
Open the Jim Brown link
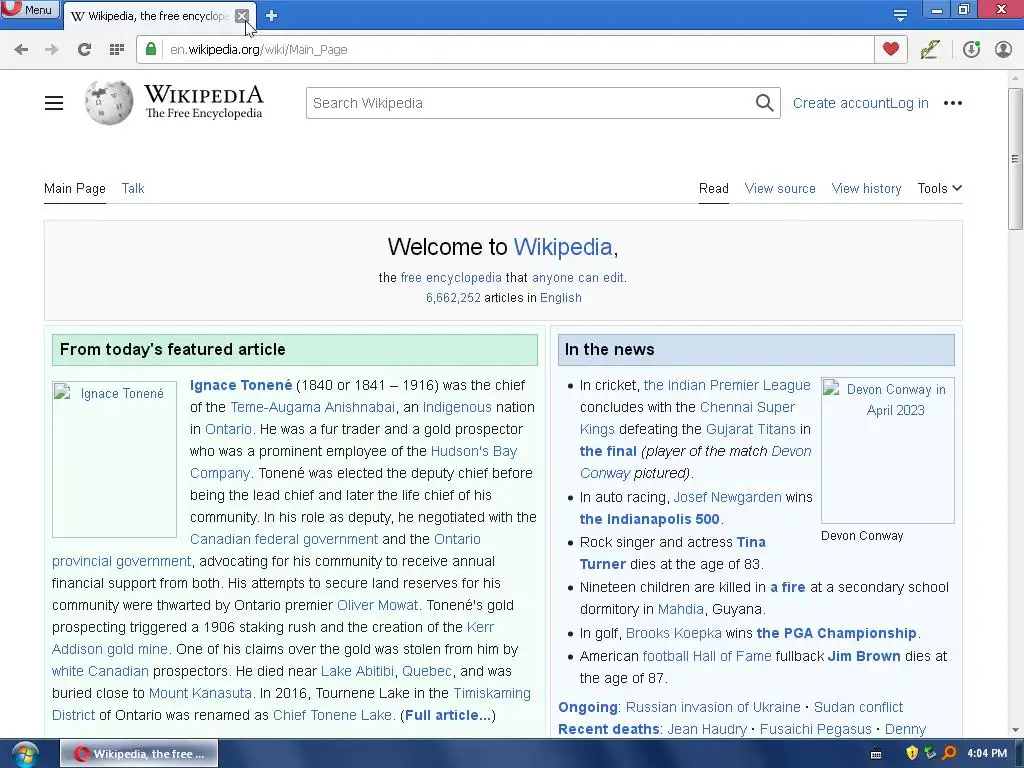(x=863, y=656)
